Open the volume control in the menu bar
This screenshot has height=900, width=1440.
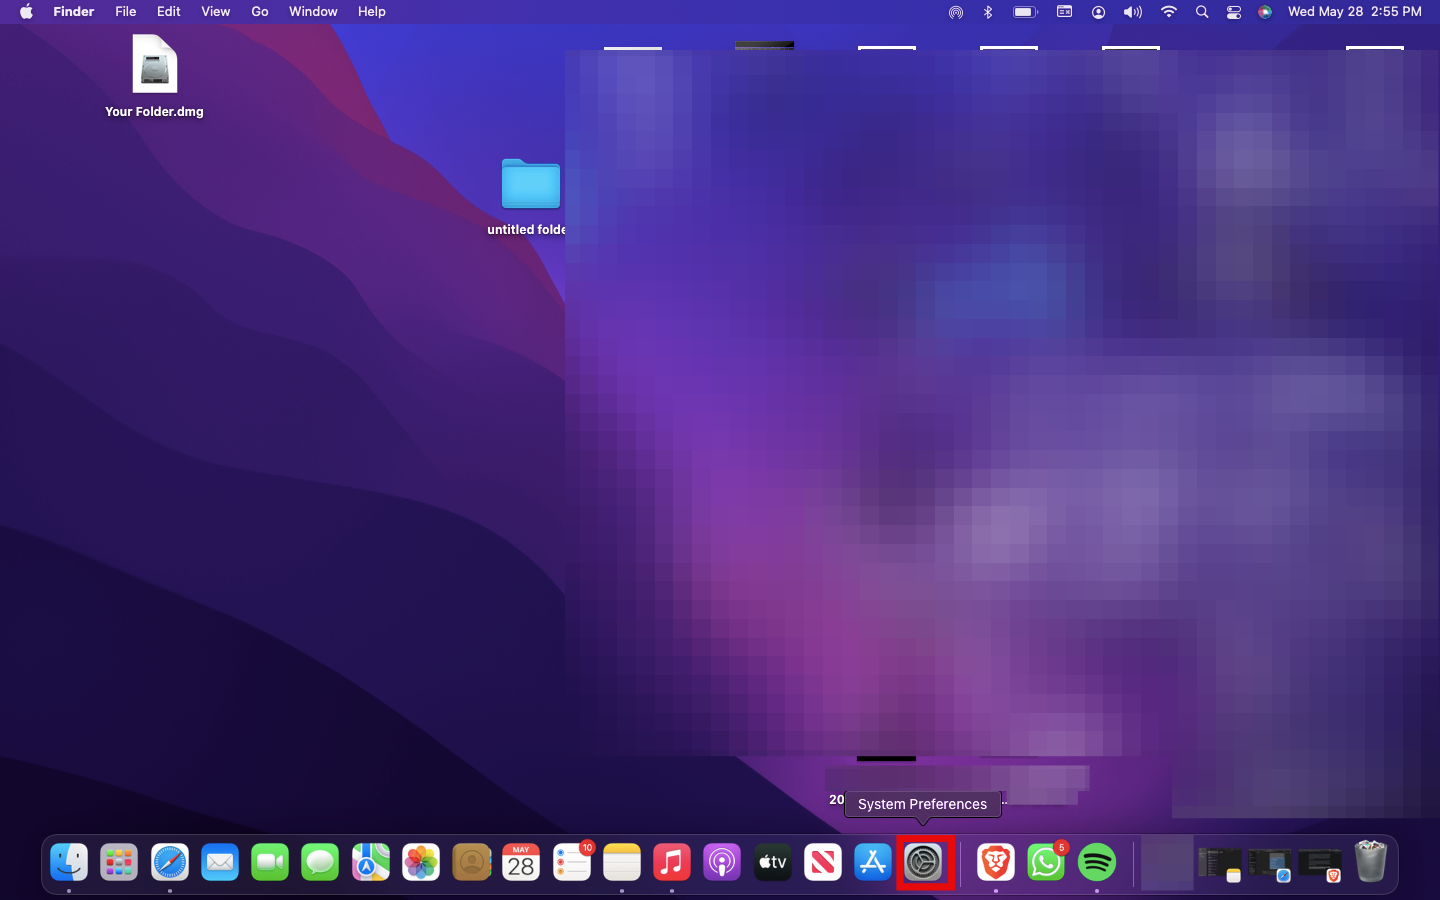pyautogui.click(x=1132, y=12)
